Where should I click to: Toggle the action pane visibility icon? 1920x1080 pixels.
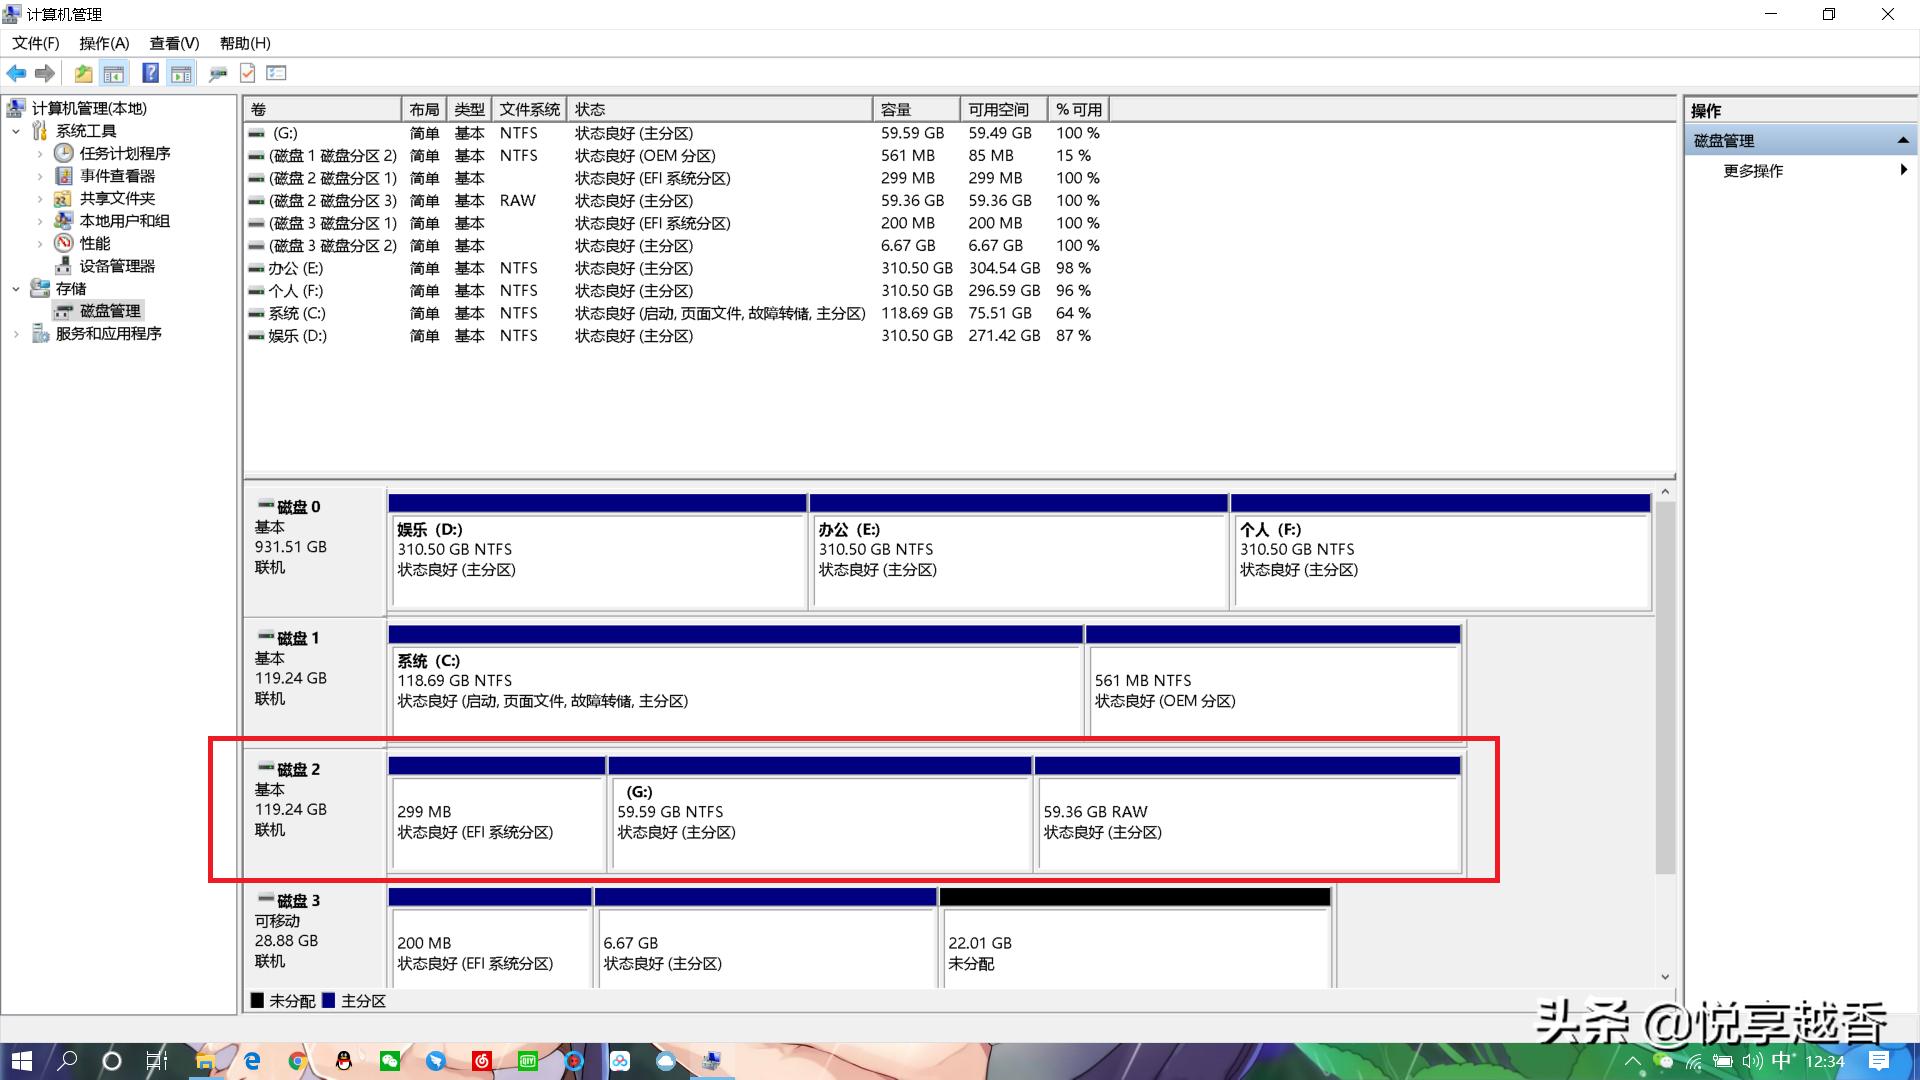(x=181, y=73)
